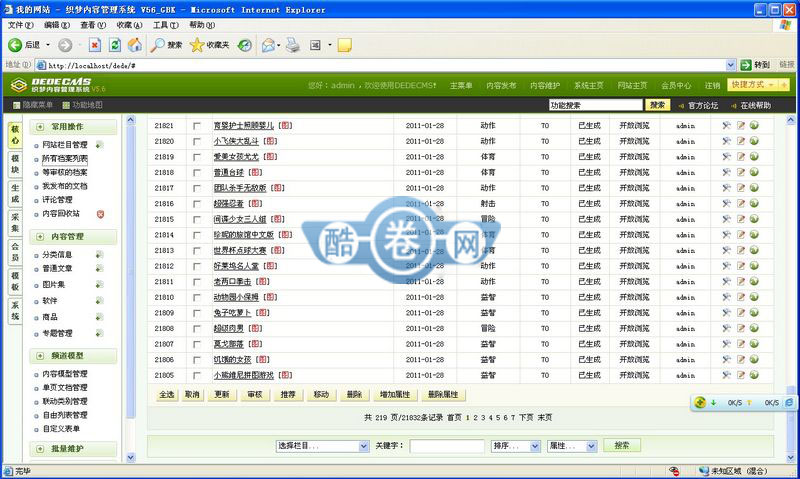800x479 pixels.
Task: Click the IE Home icon
Action: (x=135, y=45)
